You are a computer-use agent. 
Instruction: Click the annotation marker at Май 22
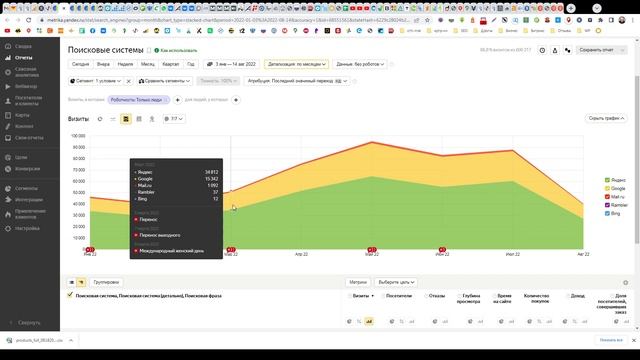click(372, 249)
